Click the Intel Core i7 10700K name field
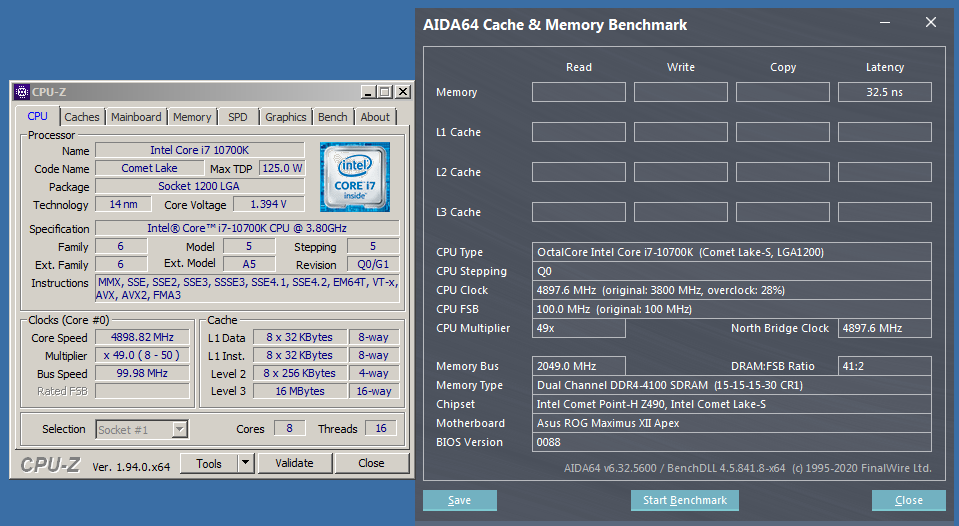This screenshot has height=526, width=959. coord(200,150)
